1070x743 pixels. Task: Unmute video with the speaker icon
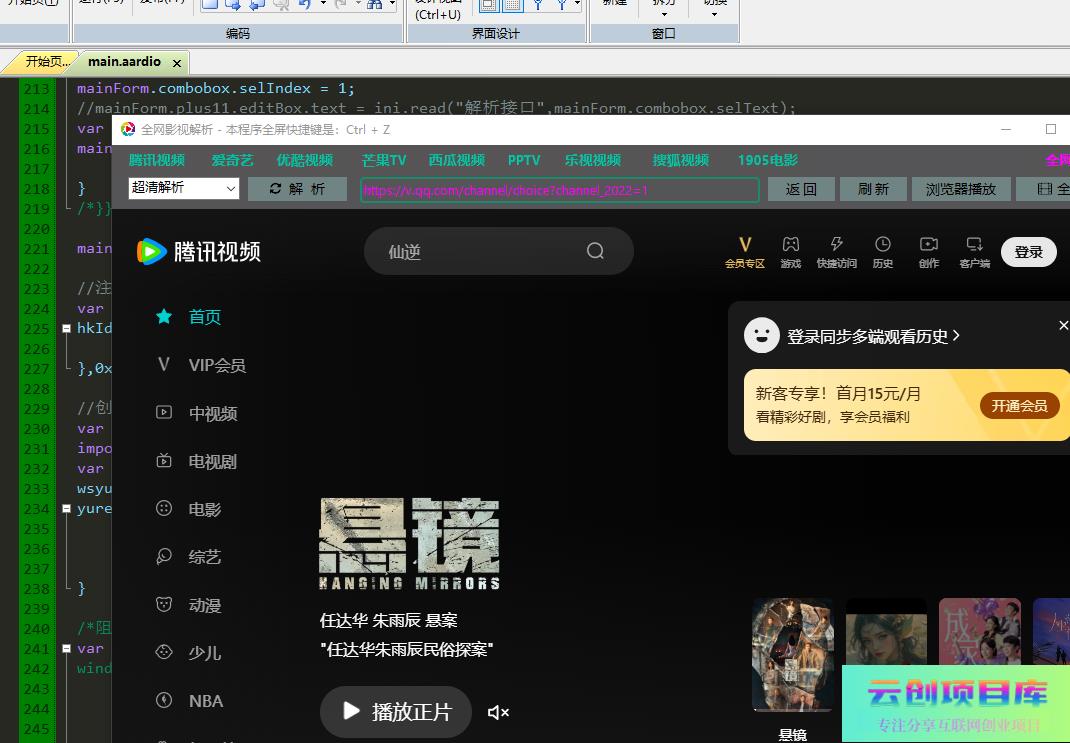tap(498, 712)
